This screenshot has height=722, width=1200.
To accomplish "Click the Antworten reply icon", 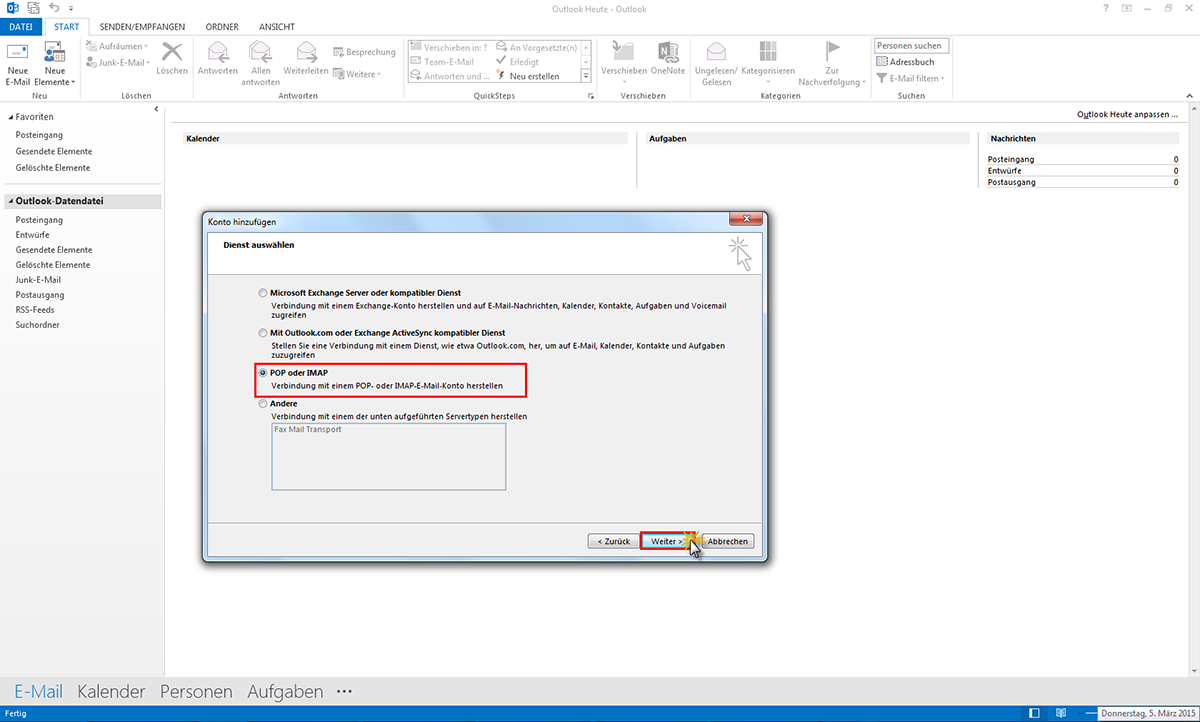I will pos(217,52).
